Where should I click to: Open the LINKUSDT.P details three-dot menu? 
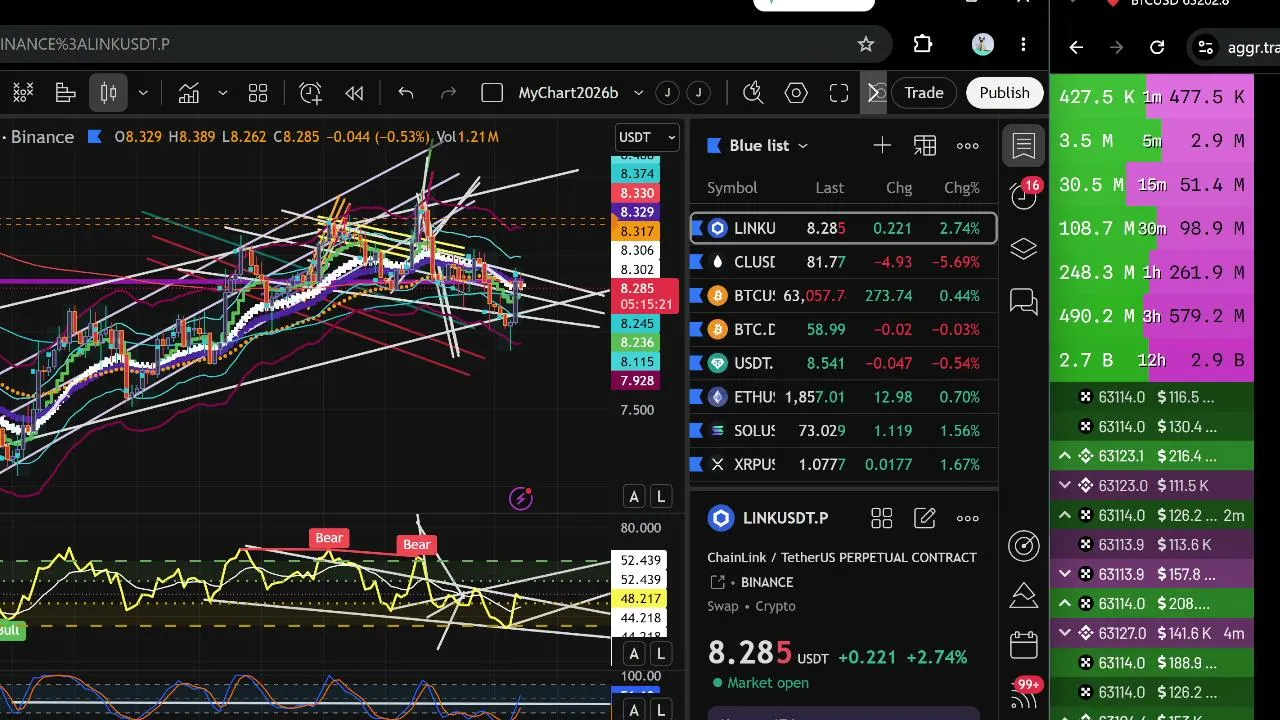click(x=968, y=518)
